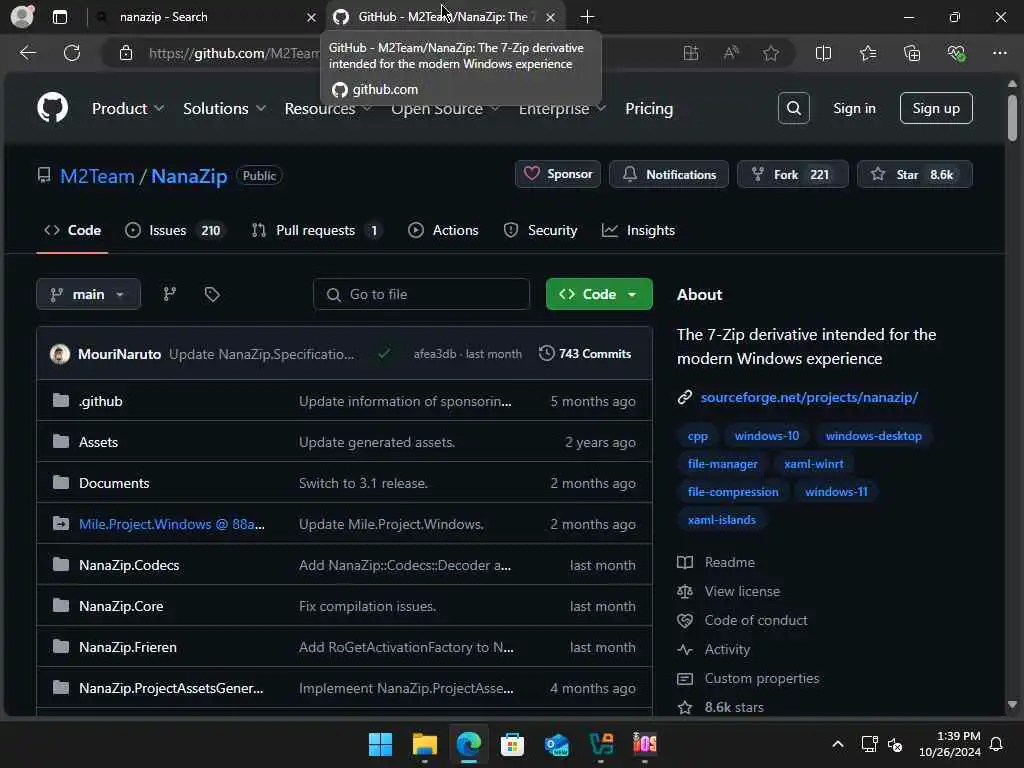
Task: Click the Sponsor button
Action: (x=558, y=174)
